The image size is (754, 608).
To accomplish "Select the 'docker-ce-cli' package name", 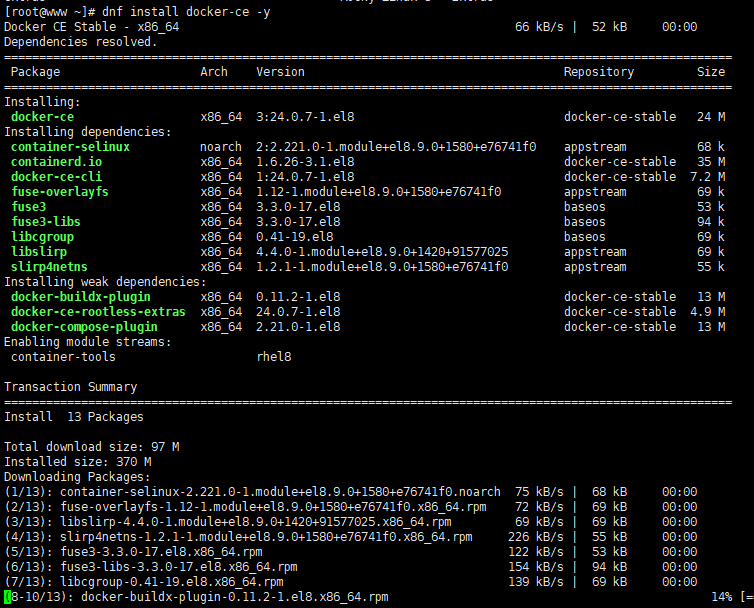I will pos(56,177).
